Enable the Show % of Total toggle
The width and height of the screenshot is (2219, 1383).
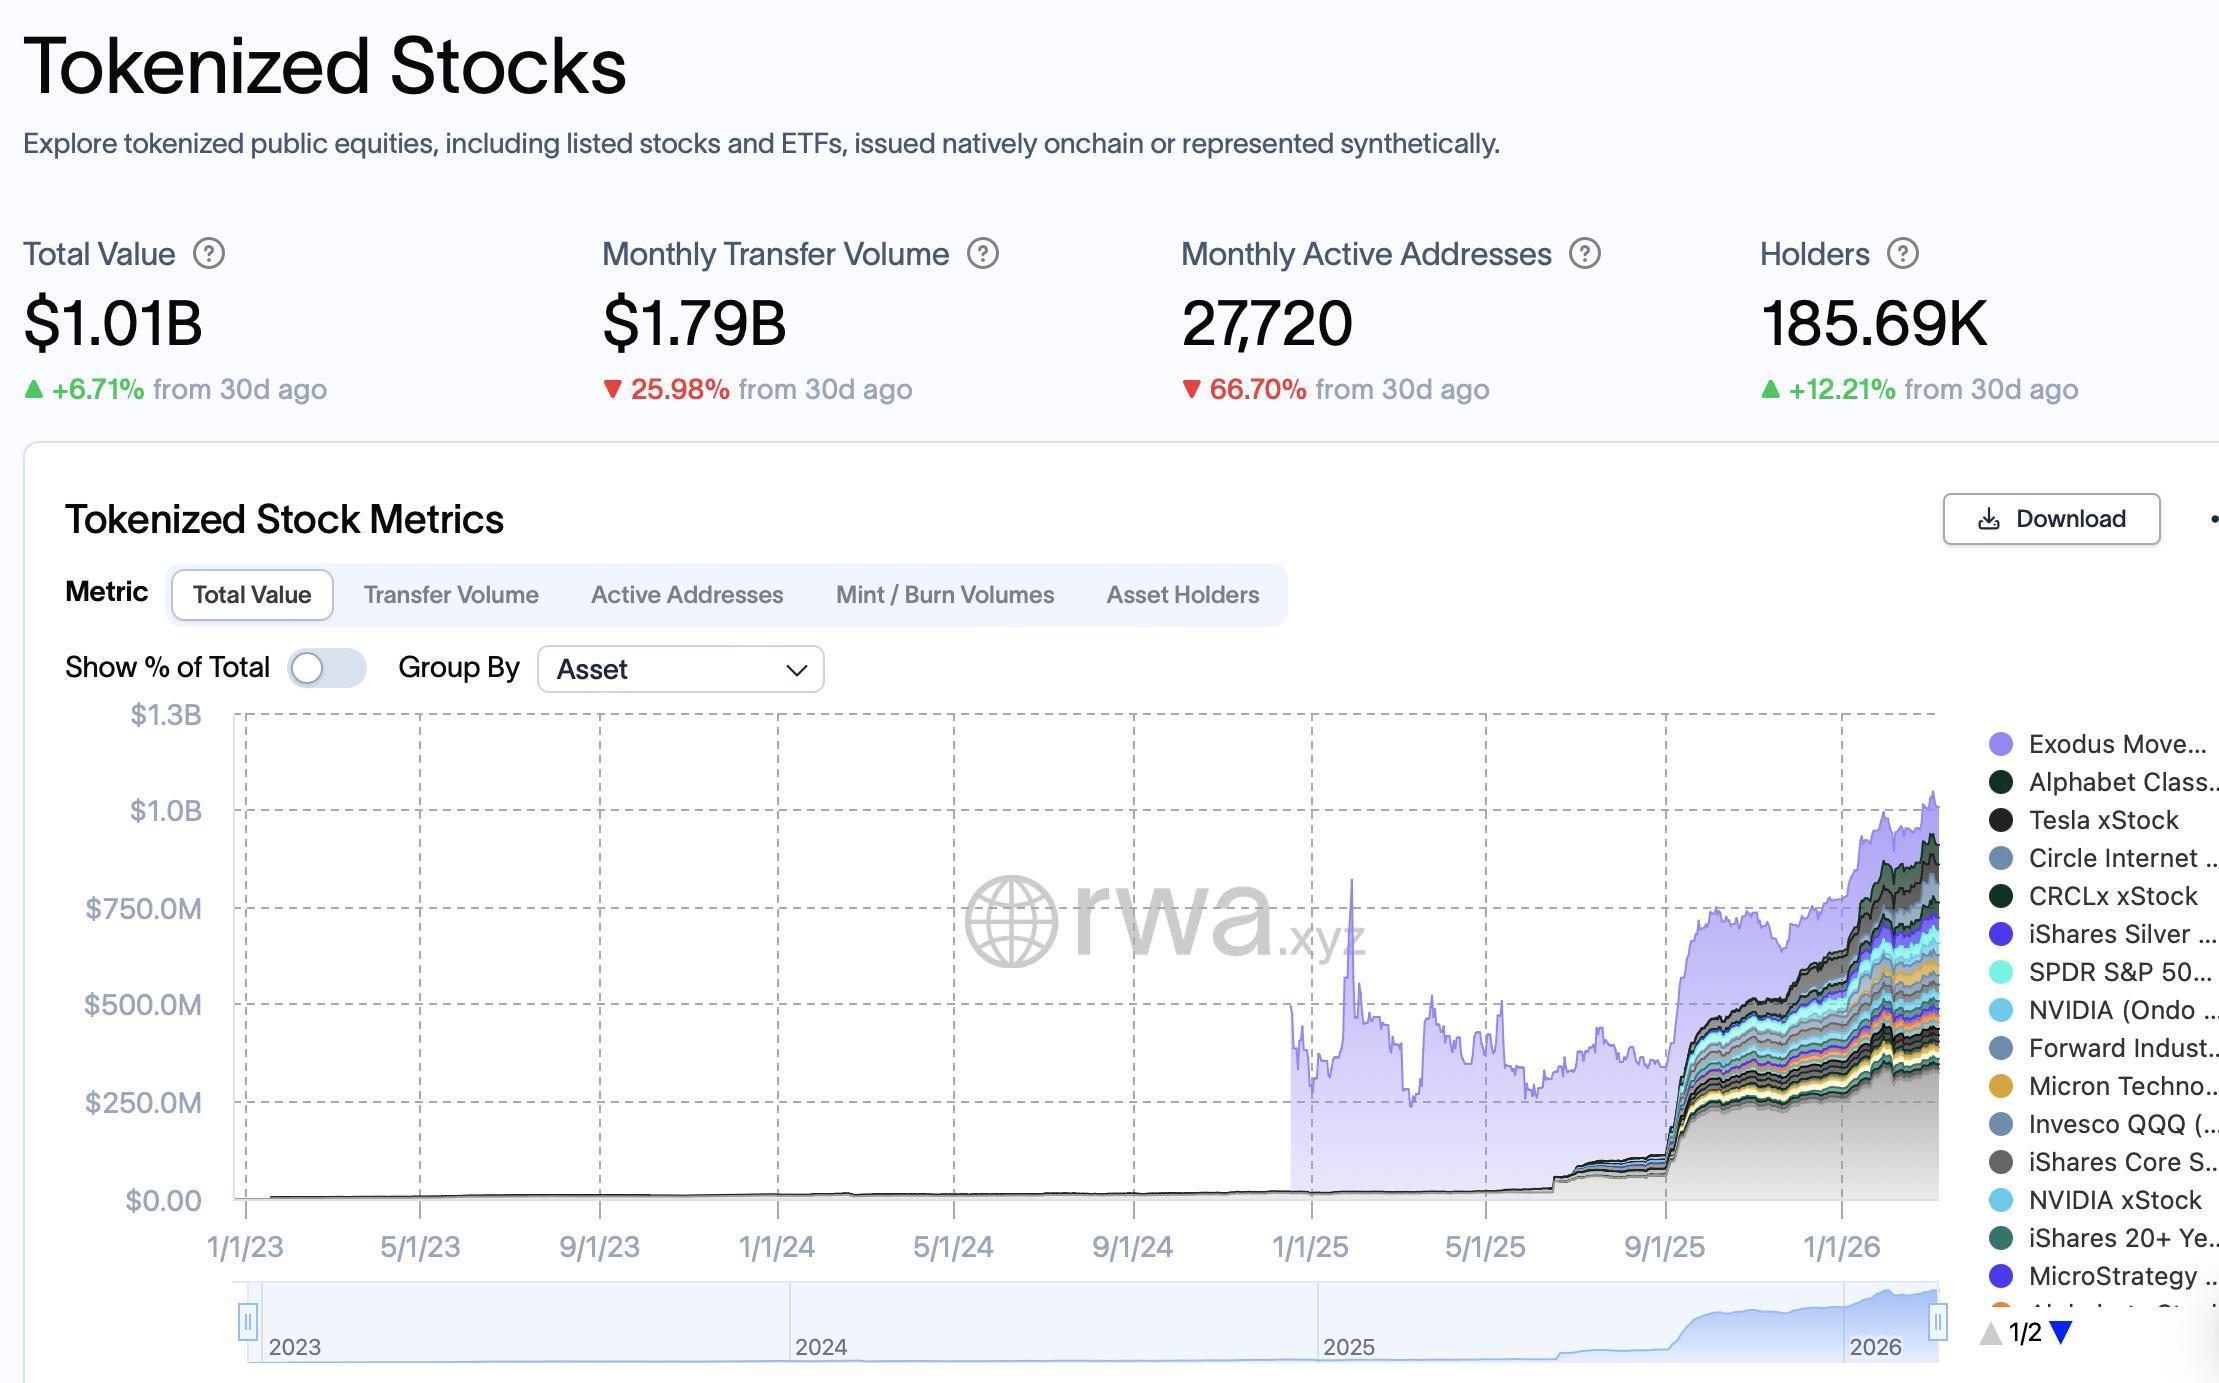pyautogui.click(x=327, y=667)
